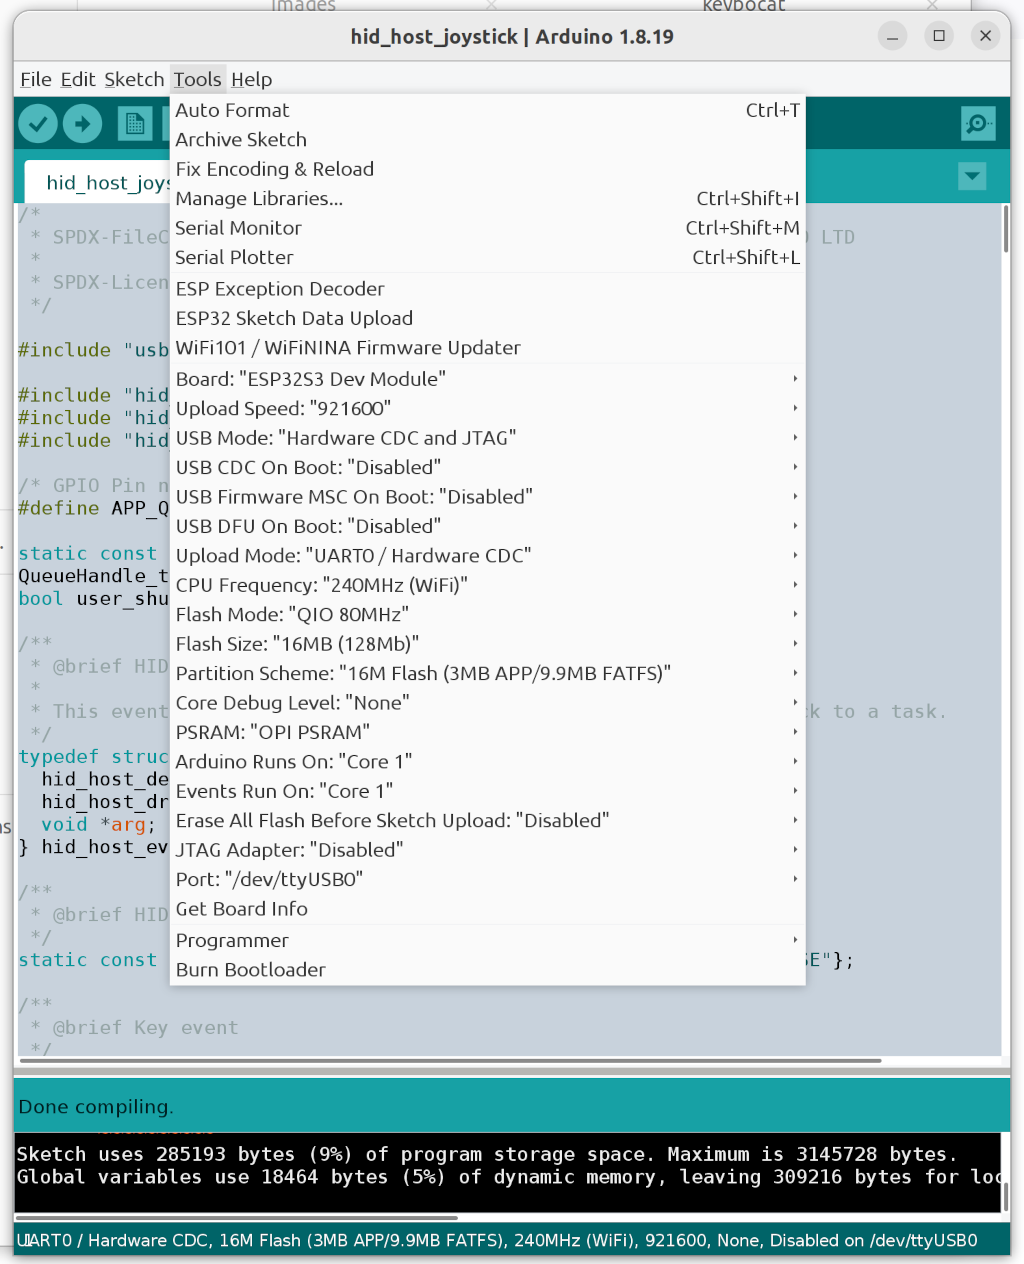Expand Events Run On: "Core 1" submenu
This screenshot has width=1024, height=1264.
[488, 791]
